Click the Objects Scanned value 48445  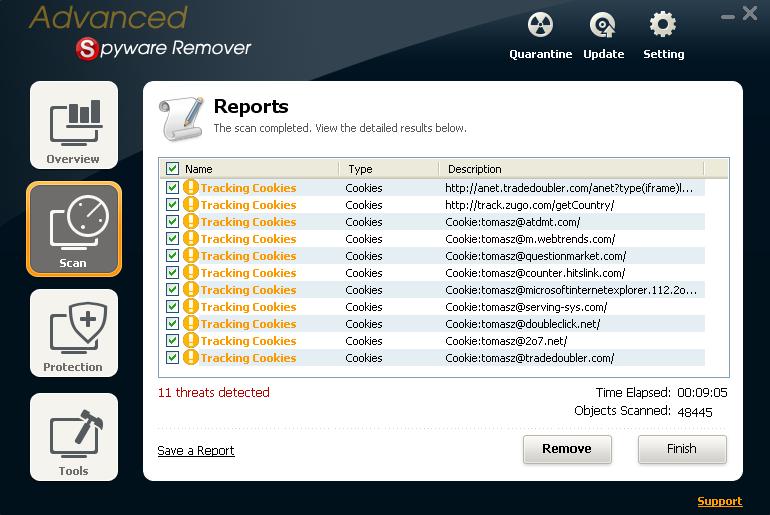coord(695,412)
